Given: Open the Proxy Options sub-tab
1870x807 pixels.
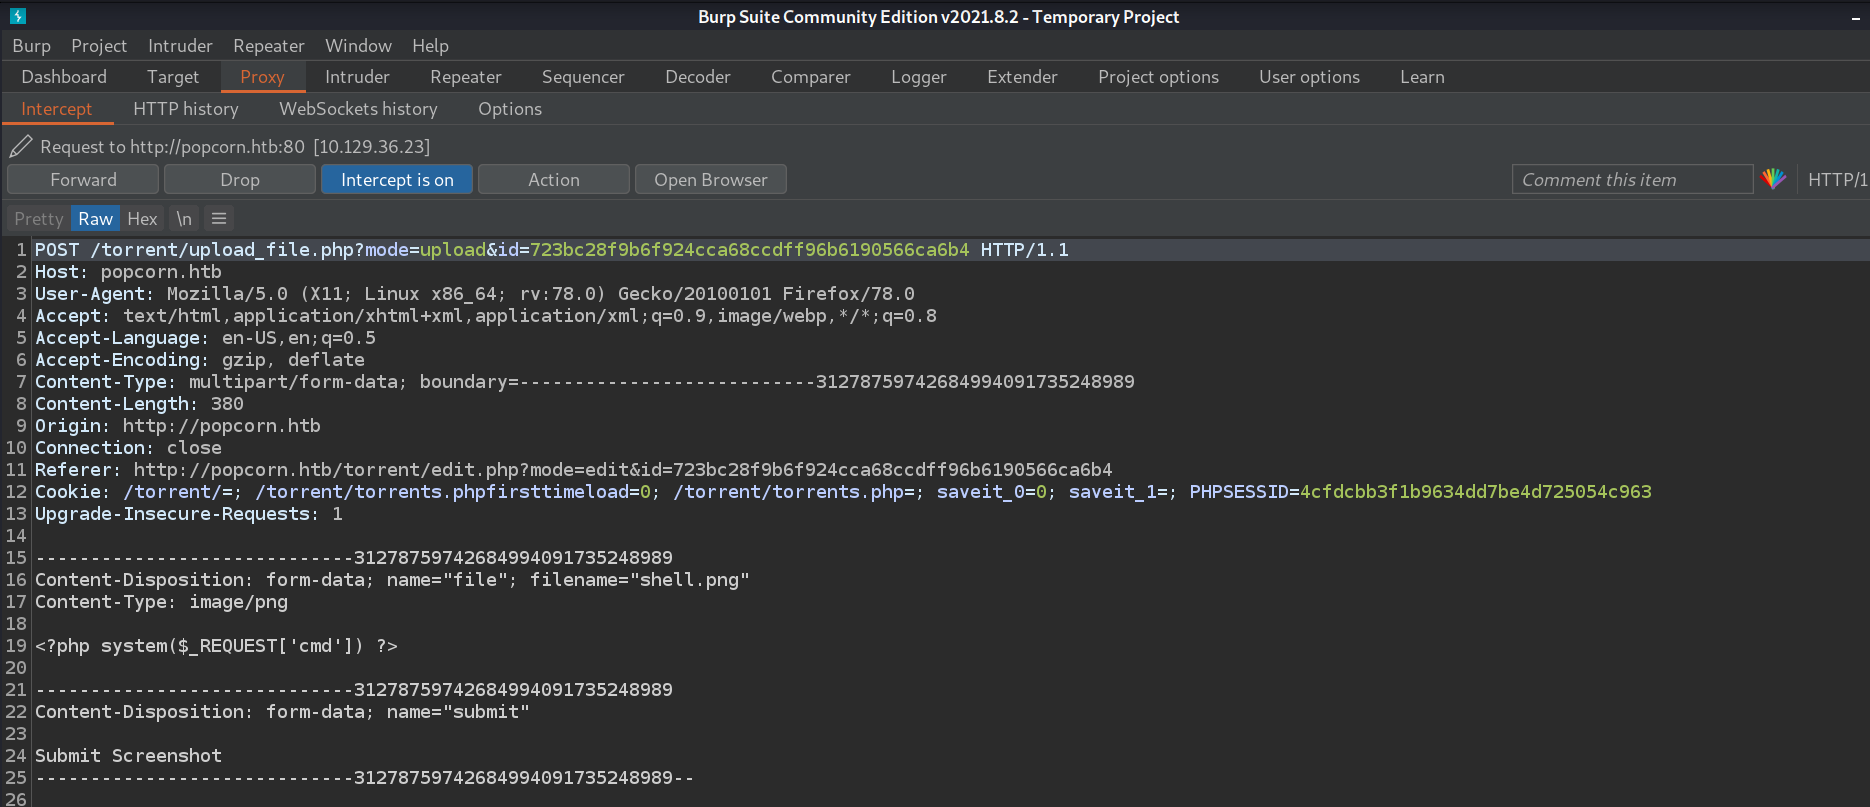Looking at the screenshot, I should click(x=510, y=109).
